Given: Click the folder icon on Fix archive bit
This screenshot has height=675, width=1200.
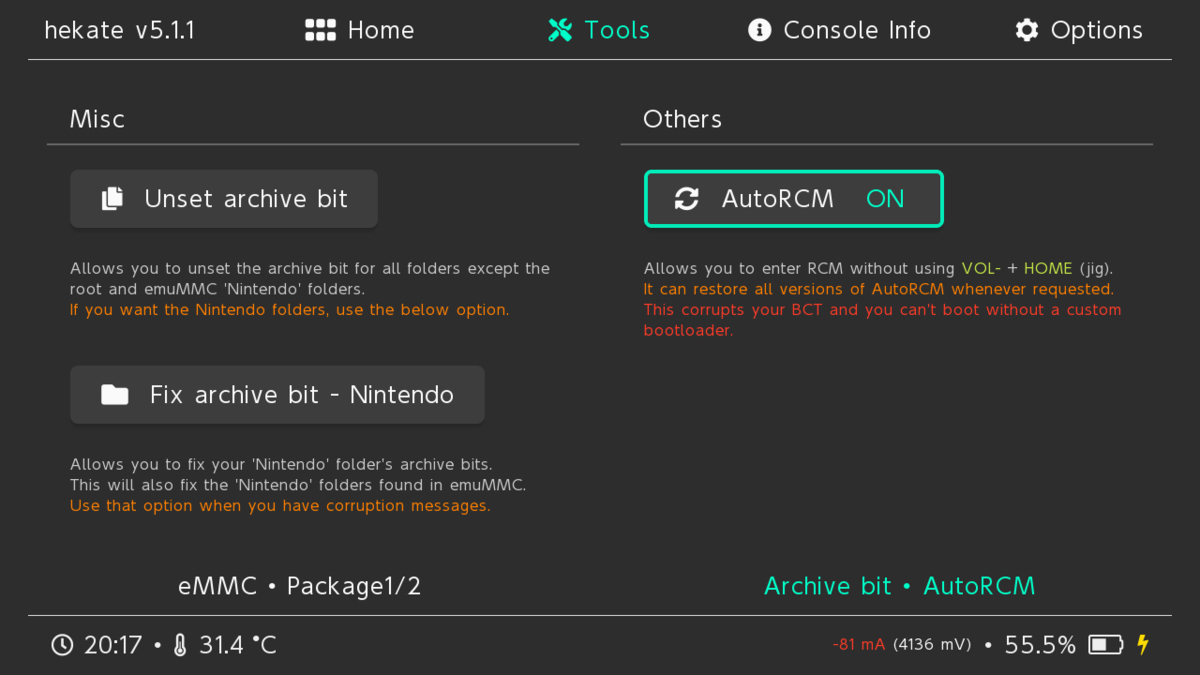Looking at the screenshot, I should [x=115, y=395].
